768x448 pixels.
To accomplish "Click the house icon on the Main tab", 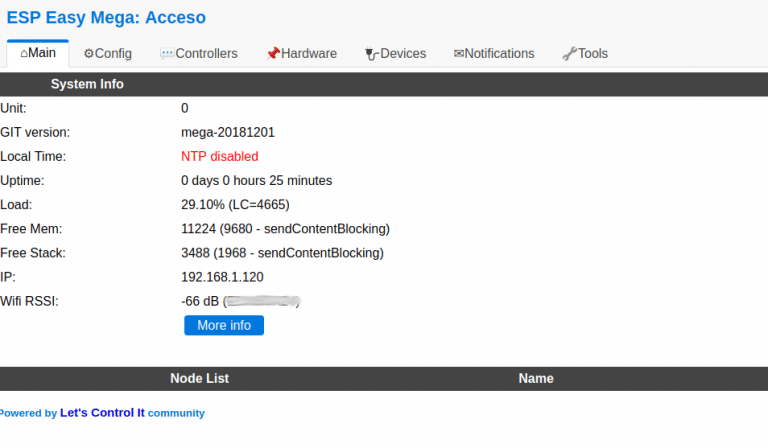I will coord(24,53).
